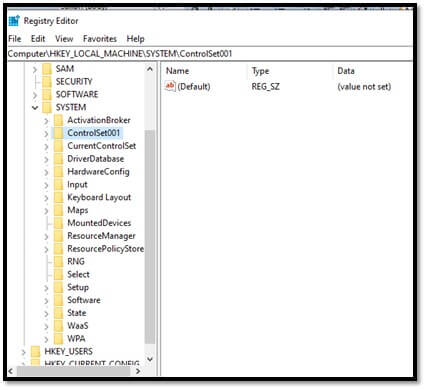Expand the SAM key

coord(35,69)
